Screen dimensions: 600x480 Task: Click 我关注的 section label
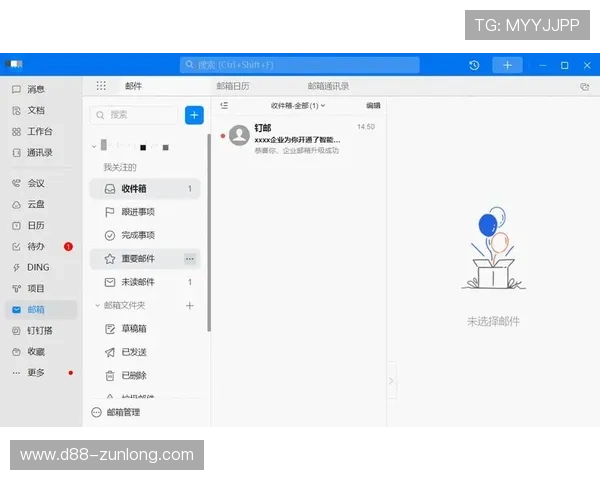[x=120, y=167]
